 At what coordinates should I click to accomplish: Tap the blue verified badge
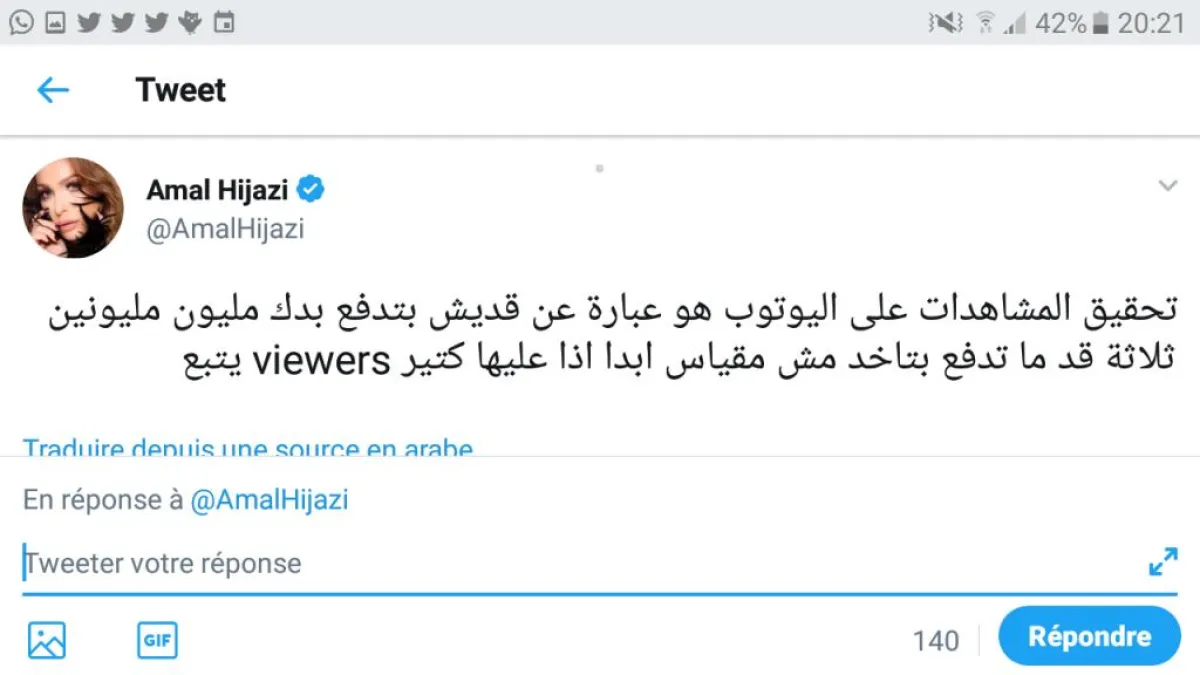coord(312,188)
